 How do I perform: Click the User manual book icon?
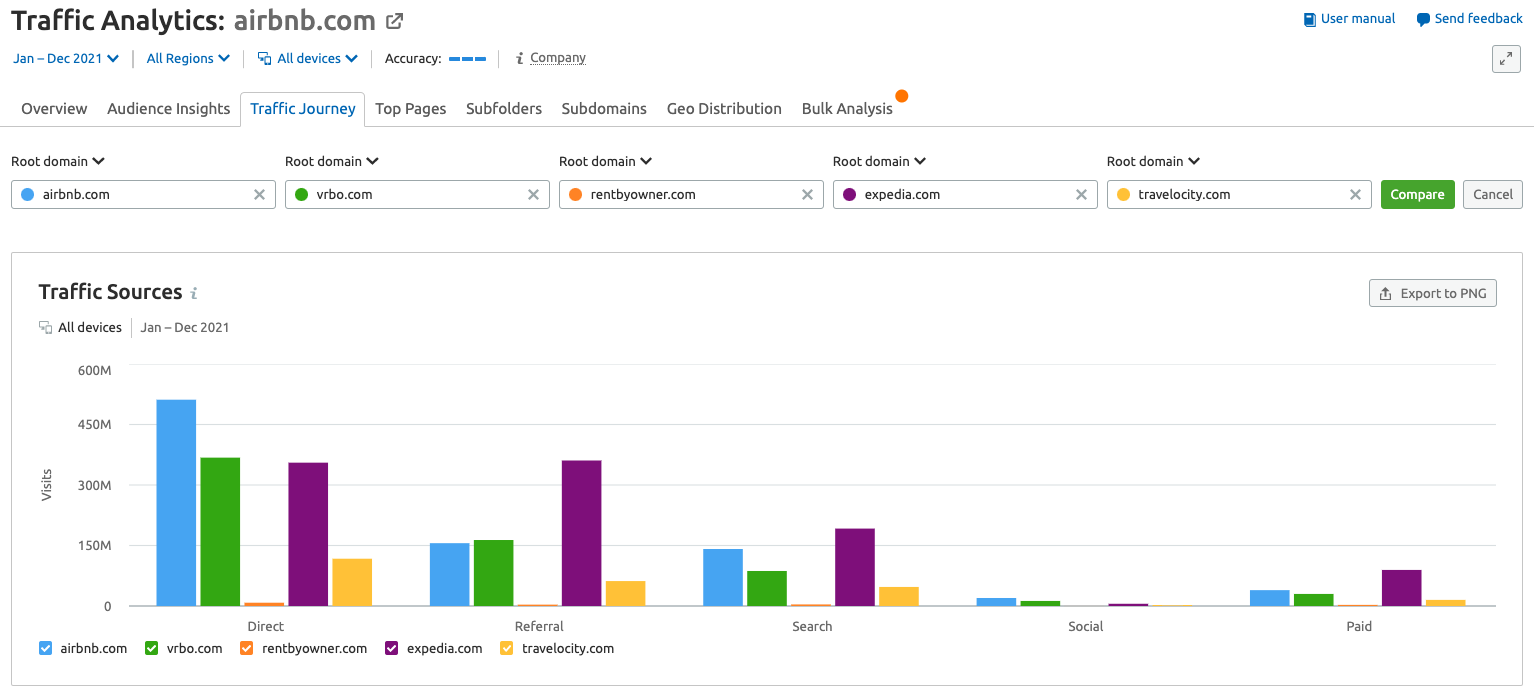[x=1310, y=19]
